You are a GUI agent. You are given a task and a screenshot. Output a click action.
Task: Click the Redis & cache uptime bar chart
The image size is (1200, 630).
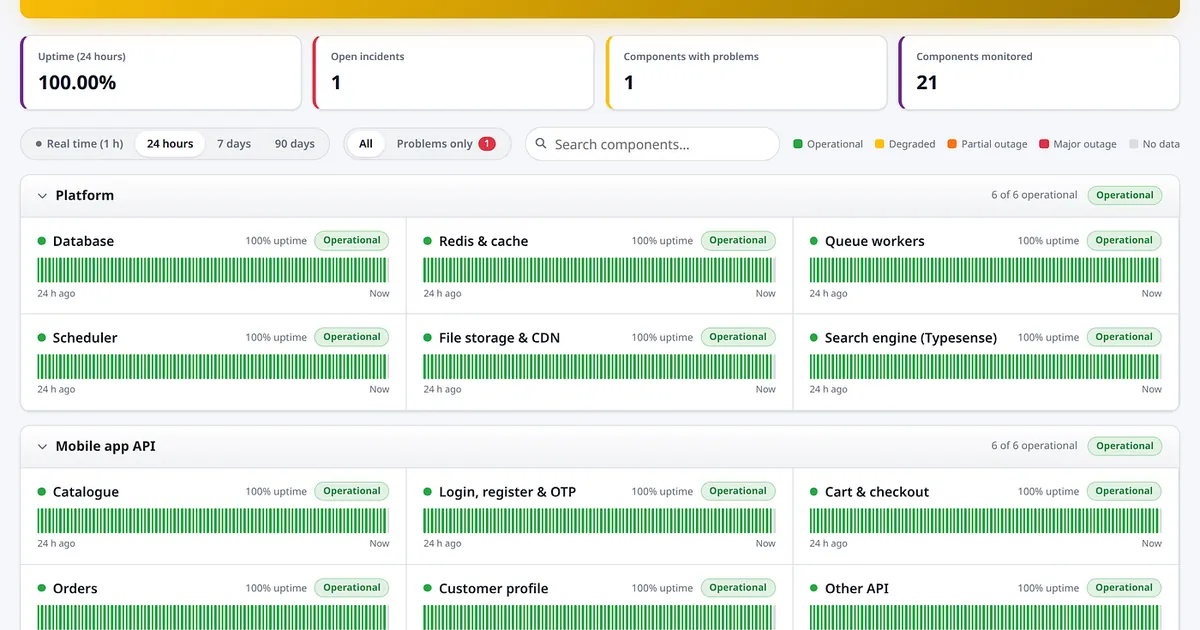(599, 270)
